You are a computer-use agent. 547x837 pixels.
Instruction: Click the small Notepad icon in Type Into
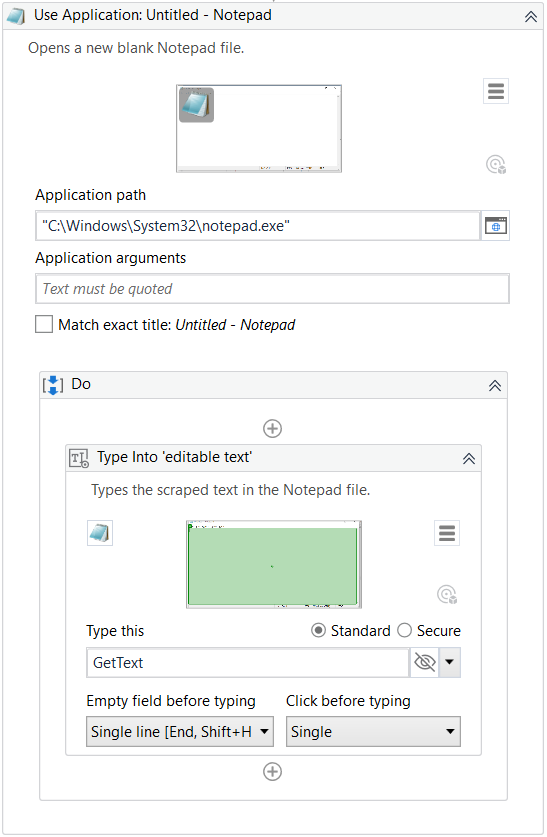[100, 533]
